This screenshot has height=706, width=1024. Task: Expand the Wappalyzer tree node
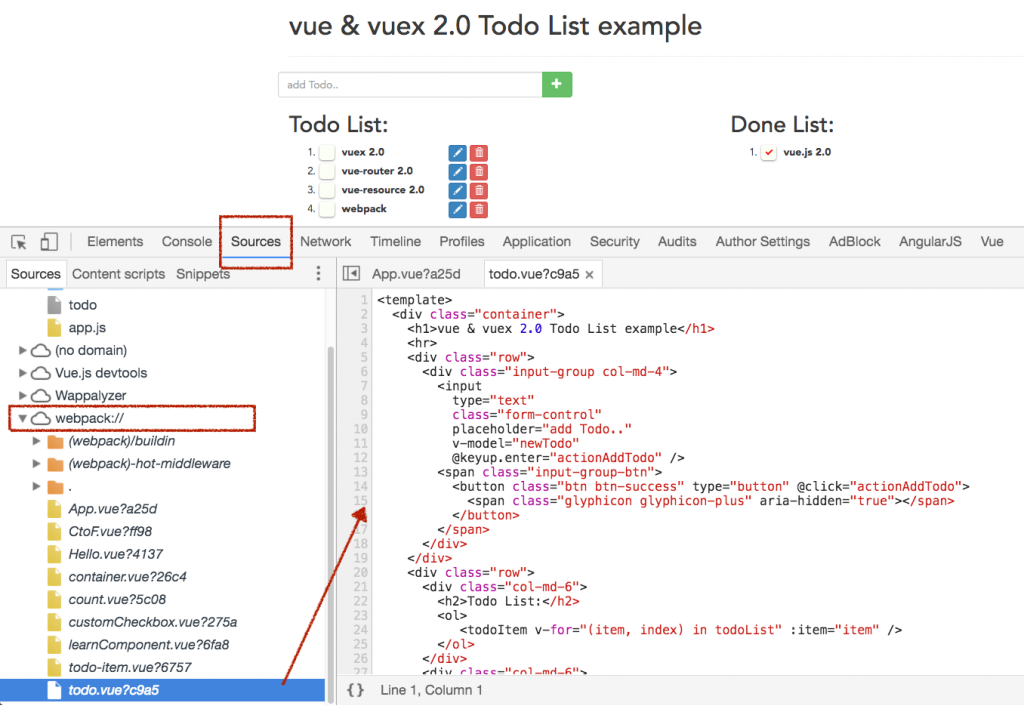coord(23,396)
